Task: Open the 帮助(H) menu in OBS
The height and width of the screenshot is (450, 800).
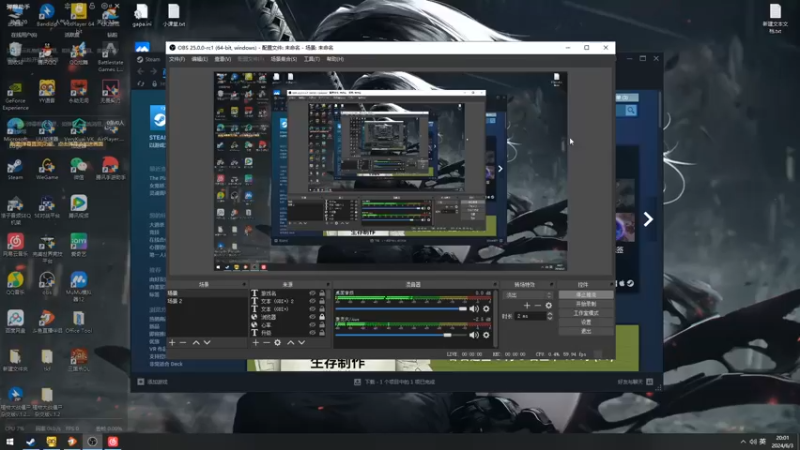Action: click(335, 59)
